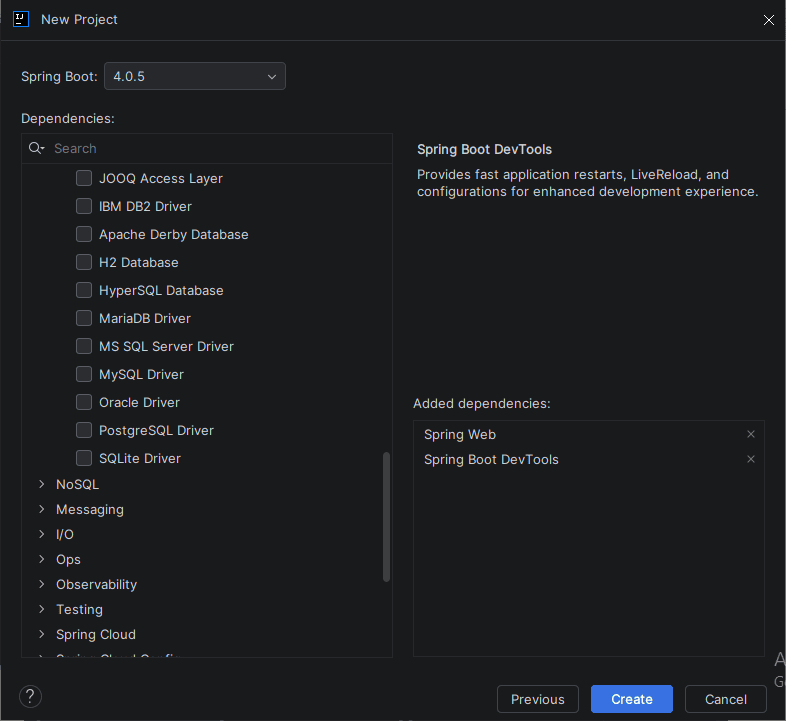The height and width of the screenshot is (721, 786).
Task: Enable the IBM DB2 Driver checkbox
Action: click(84, 206)
